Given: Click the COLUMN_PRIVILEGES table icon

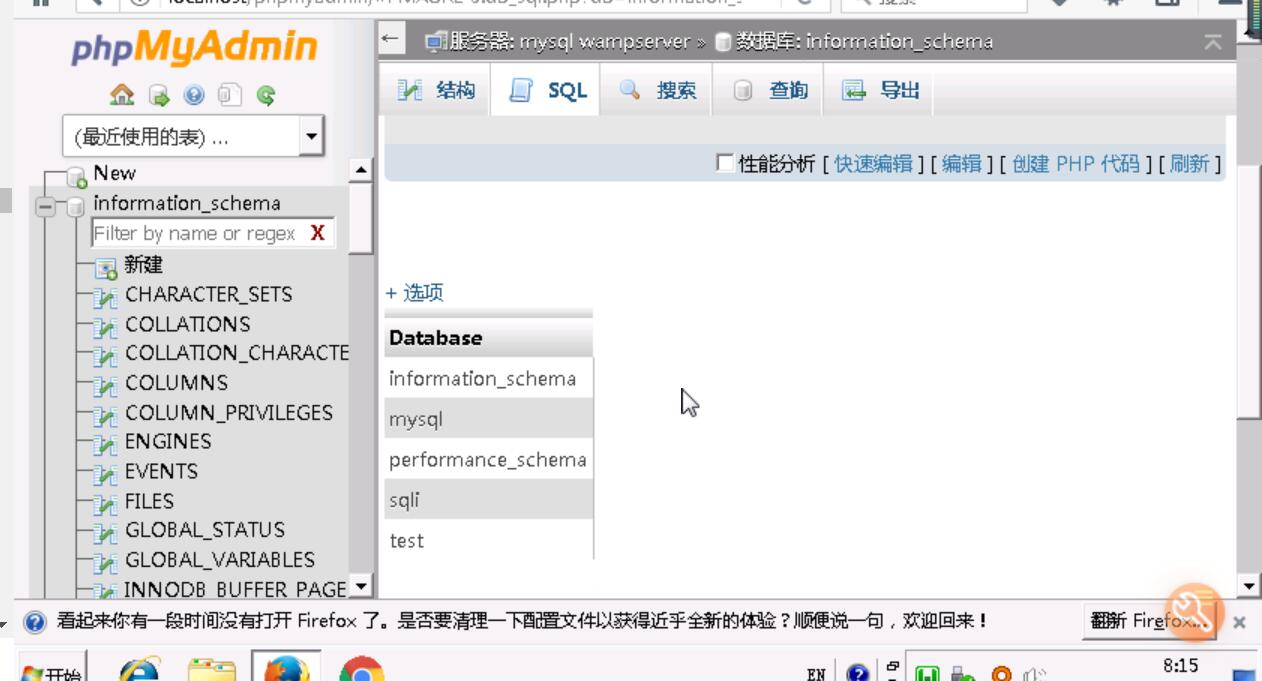Looking at the screenshot, I should [x=106, y=415].
